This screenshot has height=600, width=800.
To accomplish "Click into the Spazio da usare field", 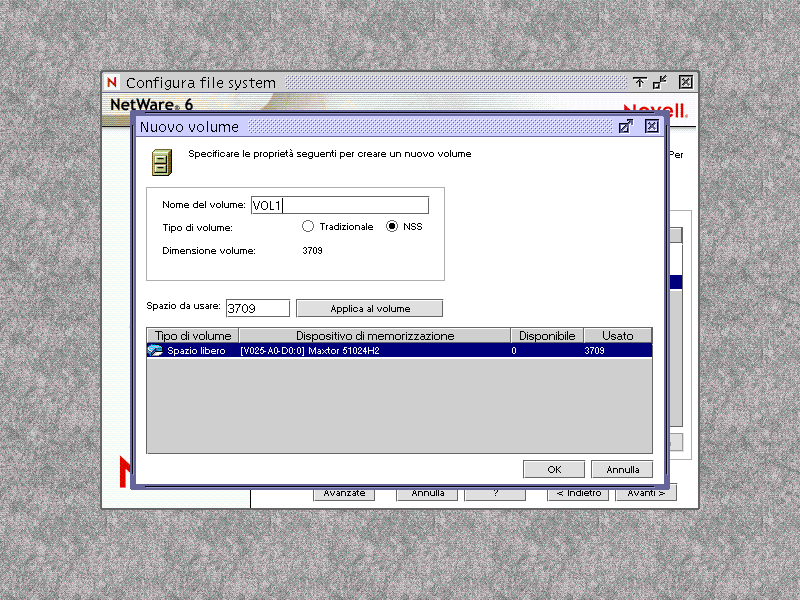I will click(x=258, y=308).
